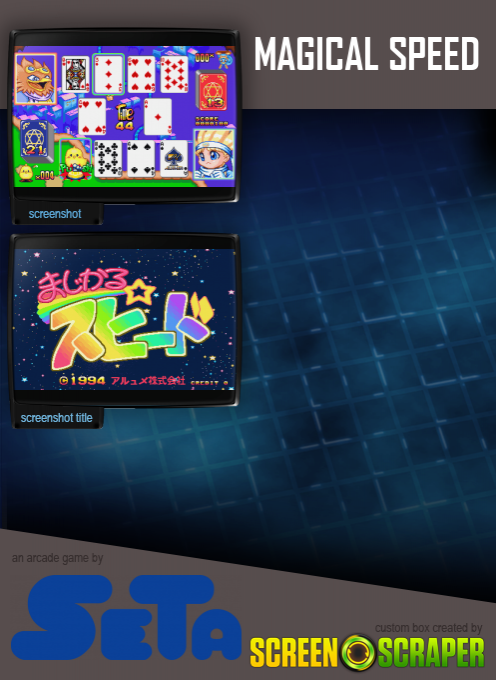Select the ace of spades card
The height and width of the screenshot is (680, 496).
tap(174, 159)
